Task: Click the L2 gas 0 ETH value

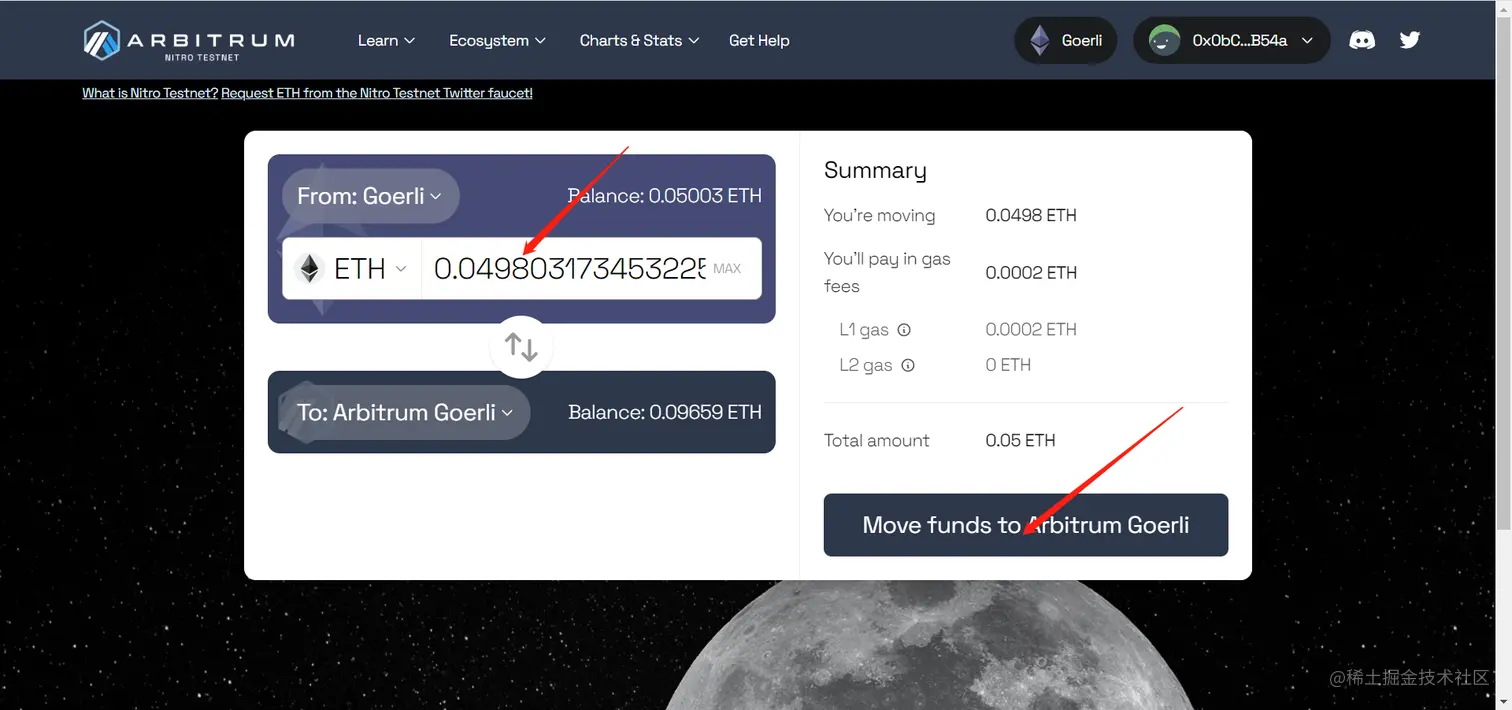Action: tap(1008, 365)
